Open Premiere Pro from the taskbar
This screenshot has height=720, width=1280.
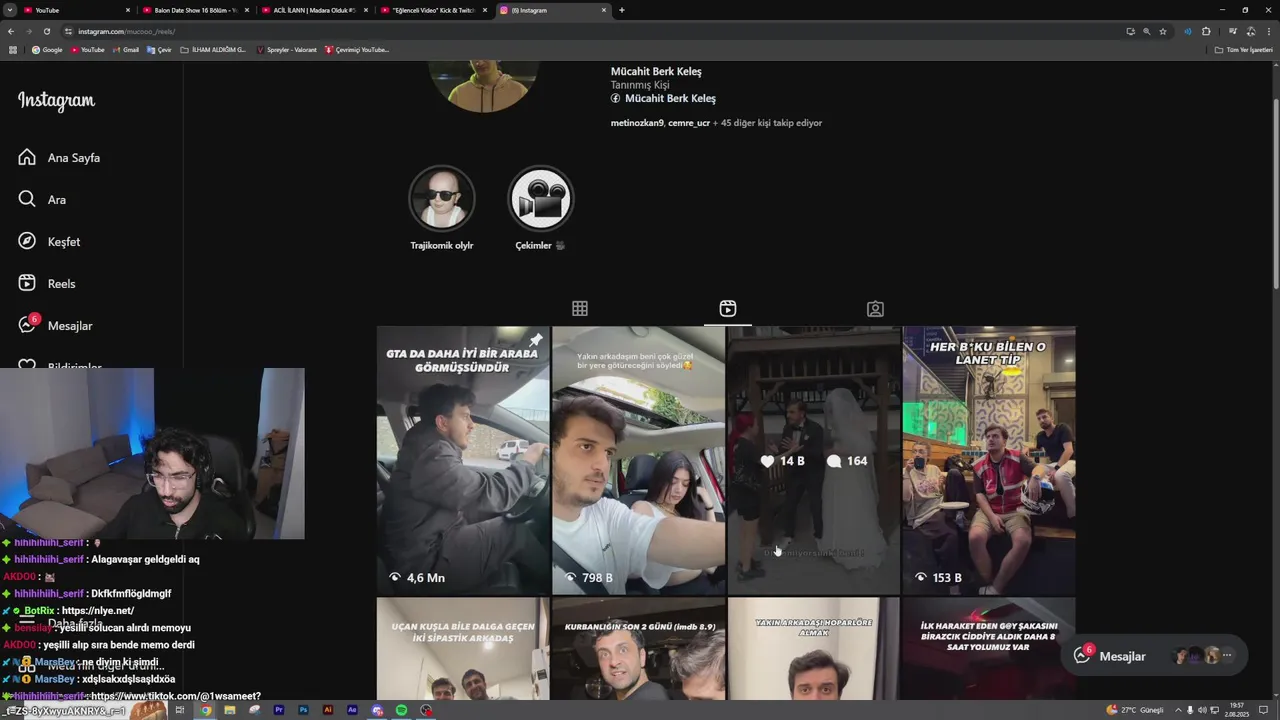click(x=278, y=710)
